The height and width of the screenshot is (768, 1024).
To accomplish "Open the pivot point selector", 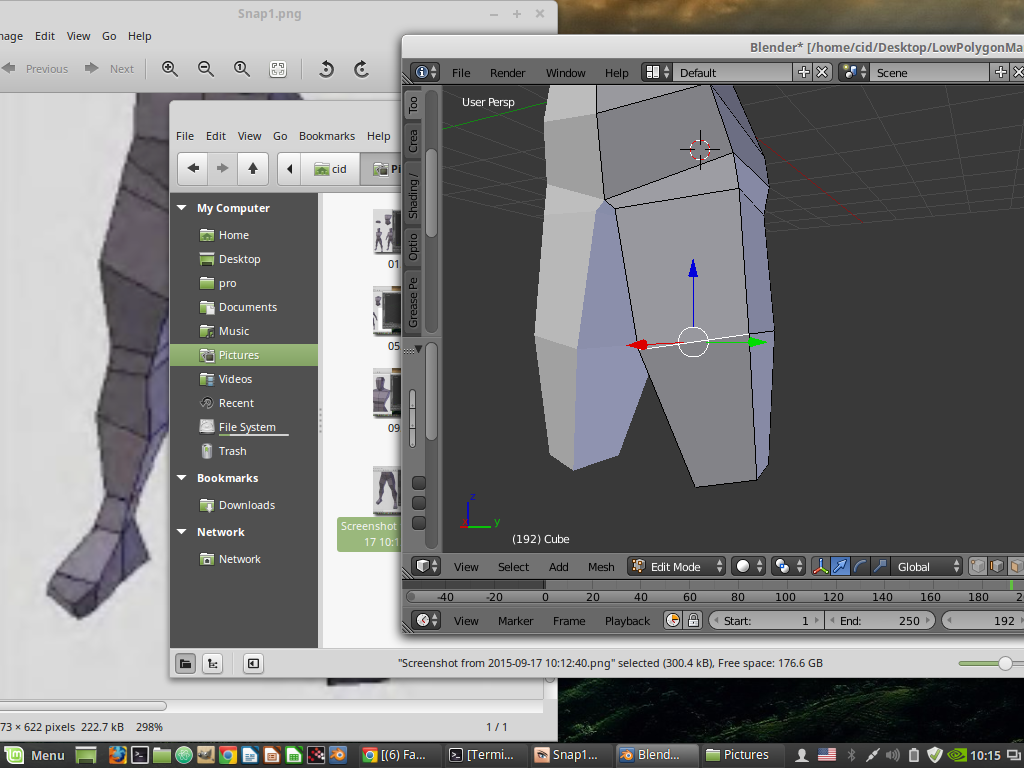I will 788,566.
